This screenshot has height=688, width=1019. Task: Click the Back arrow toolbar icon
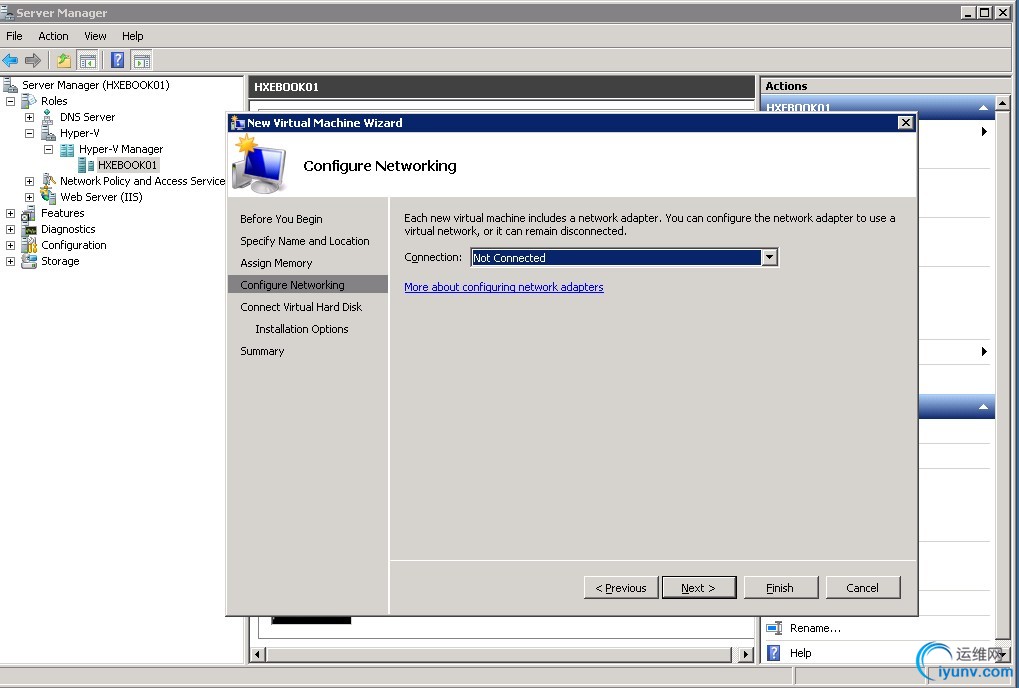point(10,60)
